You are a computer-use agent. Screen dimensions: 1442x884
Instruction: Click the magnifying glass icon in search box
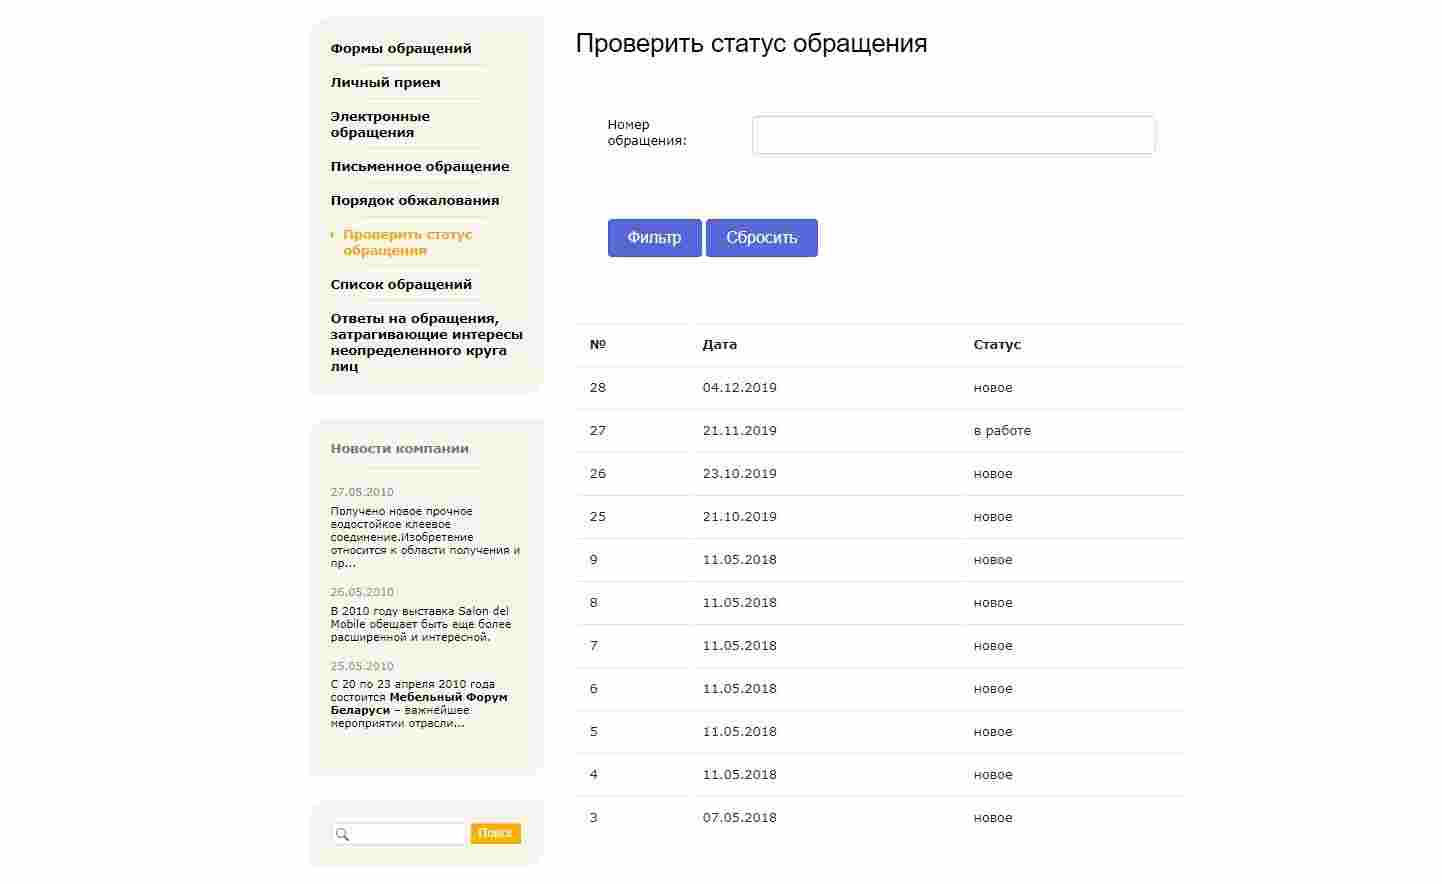[x=343, y=833]
